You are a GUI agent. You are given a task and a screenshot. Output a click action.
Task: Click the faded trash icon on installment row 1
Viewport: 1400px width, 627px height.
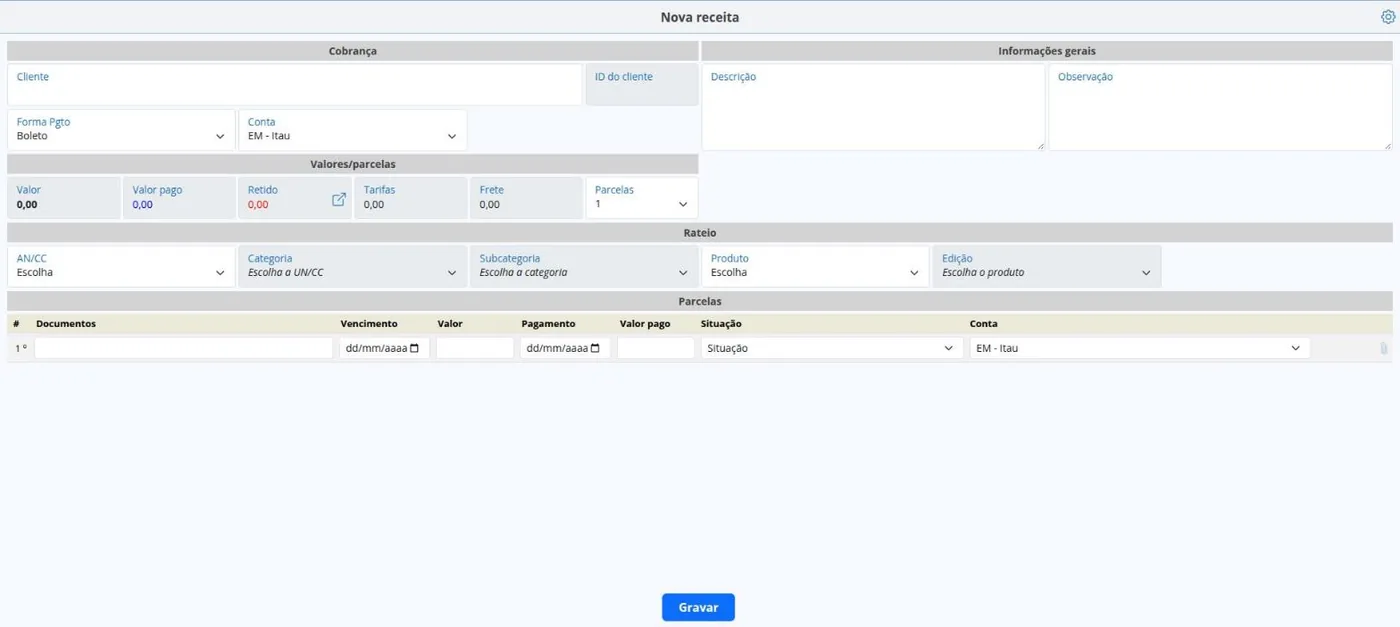click(x=1384, y=348)
